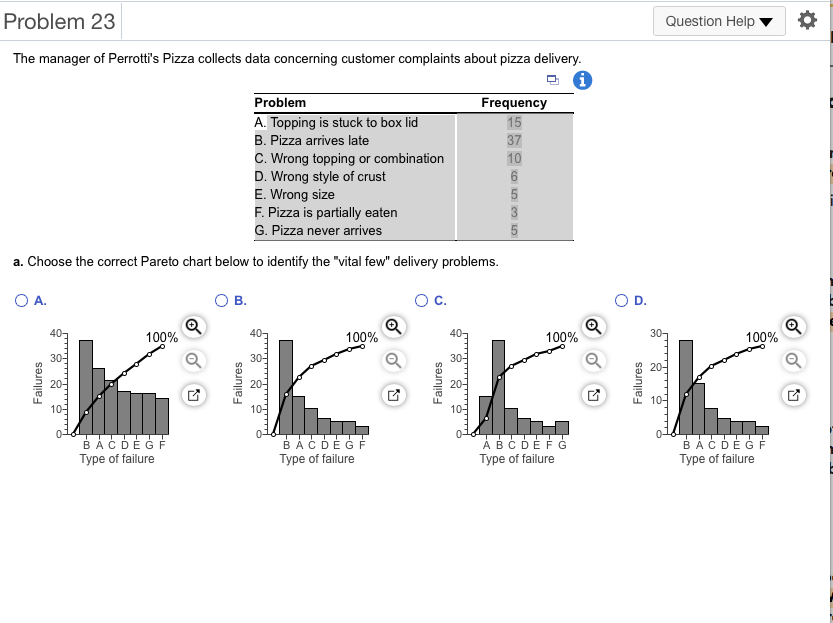Click the similar-question icon beside the info icon
The width and height of the screenshot is (833, 623).
(553, 78)
